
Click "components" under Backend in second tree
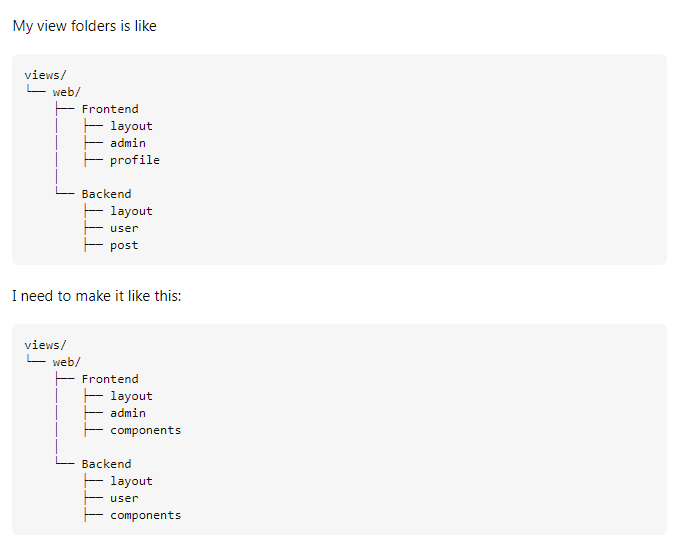pyautogui.click(x=145, y=515)
